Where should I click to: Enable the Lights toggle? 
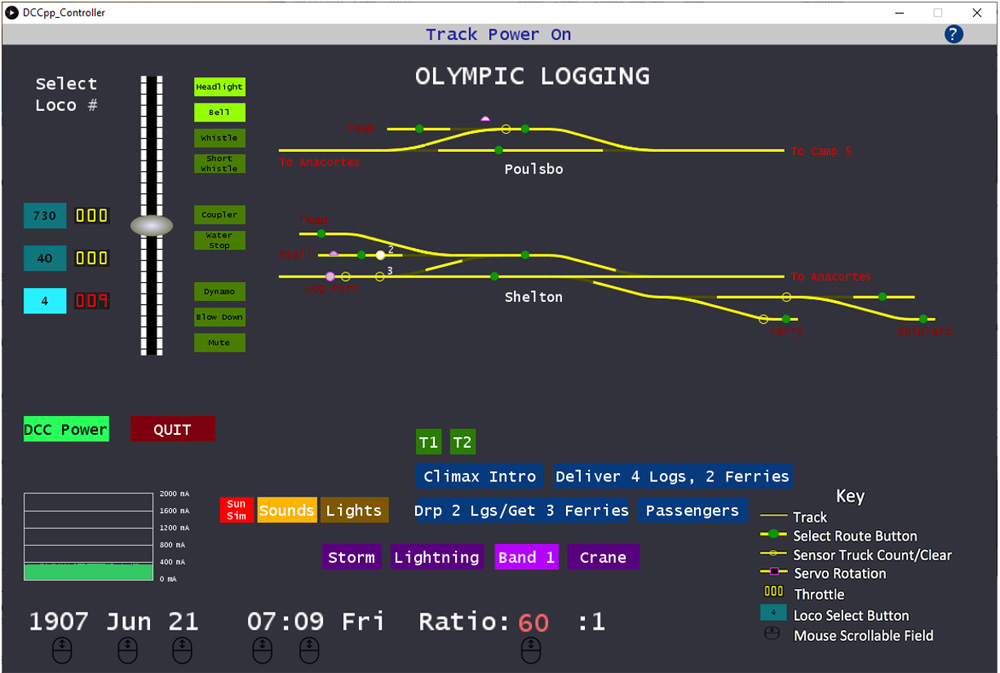point(354,510)
